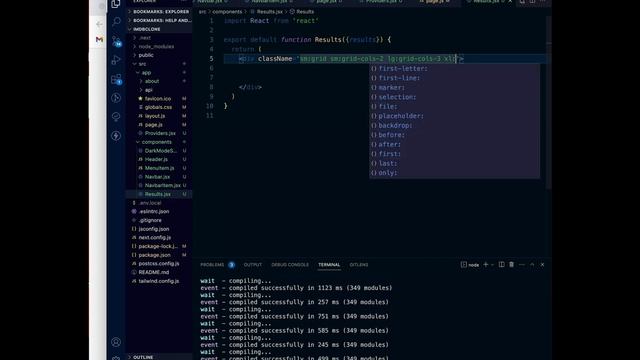Open Providers.jsx file

click(x=160, y=133)
